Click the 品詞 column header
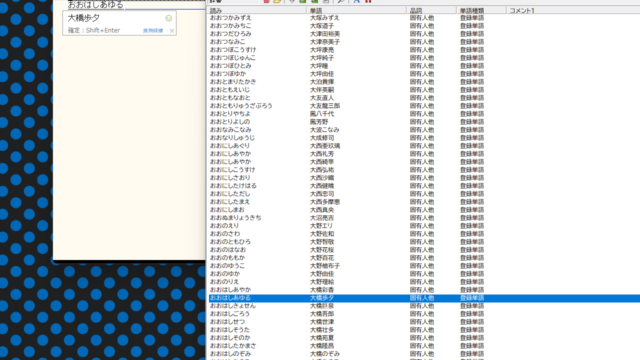Image resolution: width=640 pixels, height=360 pixels. (x=431, y=10)
